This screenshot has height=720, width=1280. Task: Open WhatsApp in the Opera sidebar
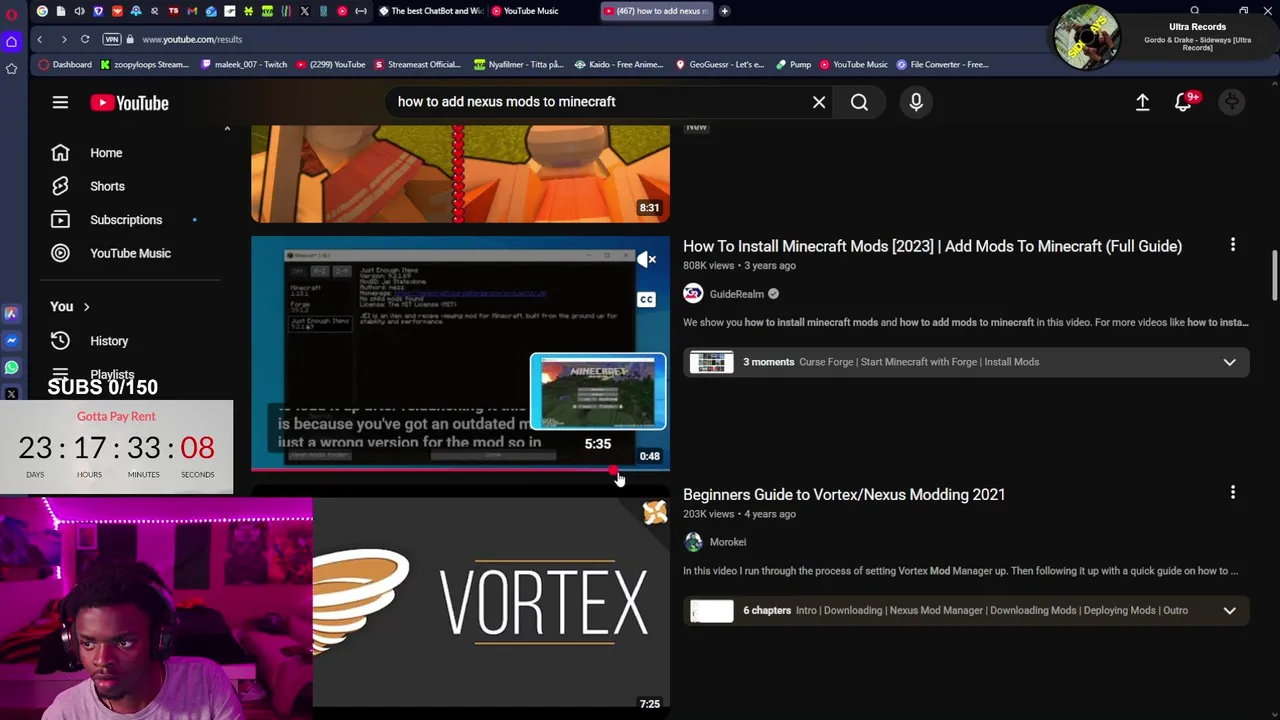click(x=11, y=367)
